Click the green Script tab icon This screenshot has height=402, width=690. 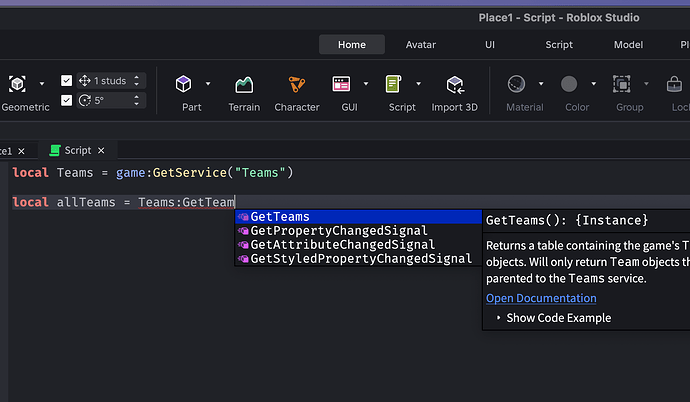coord(55,150)
